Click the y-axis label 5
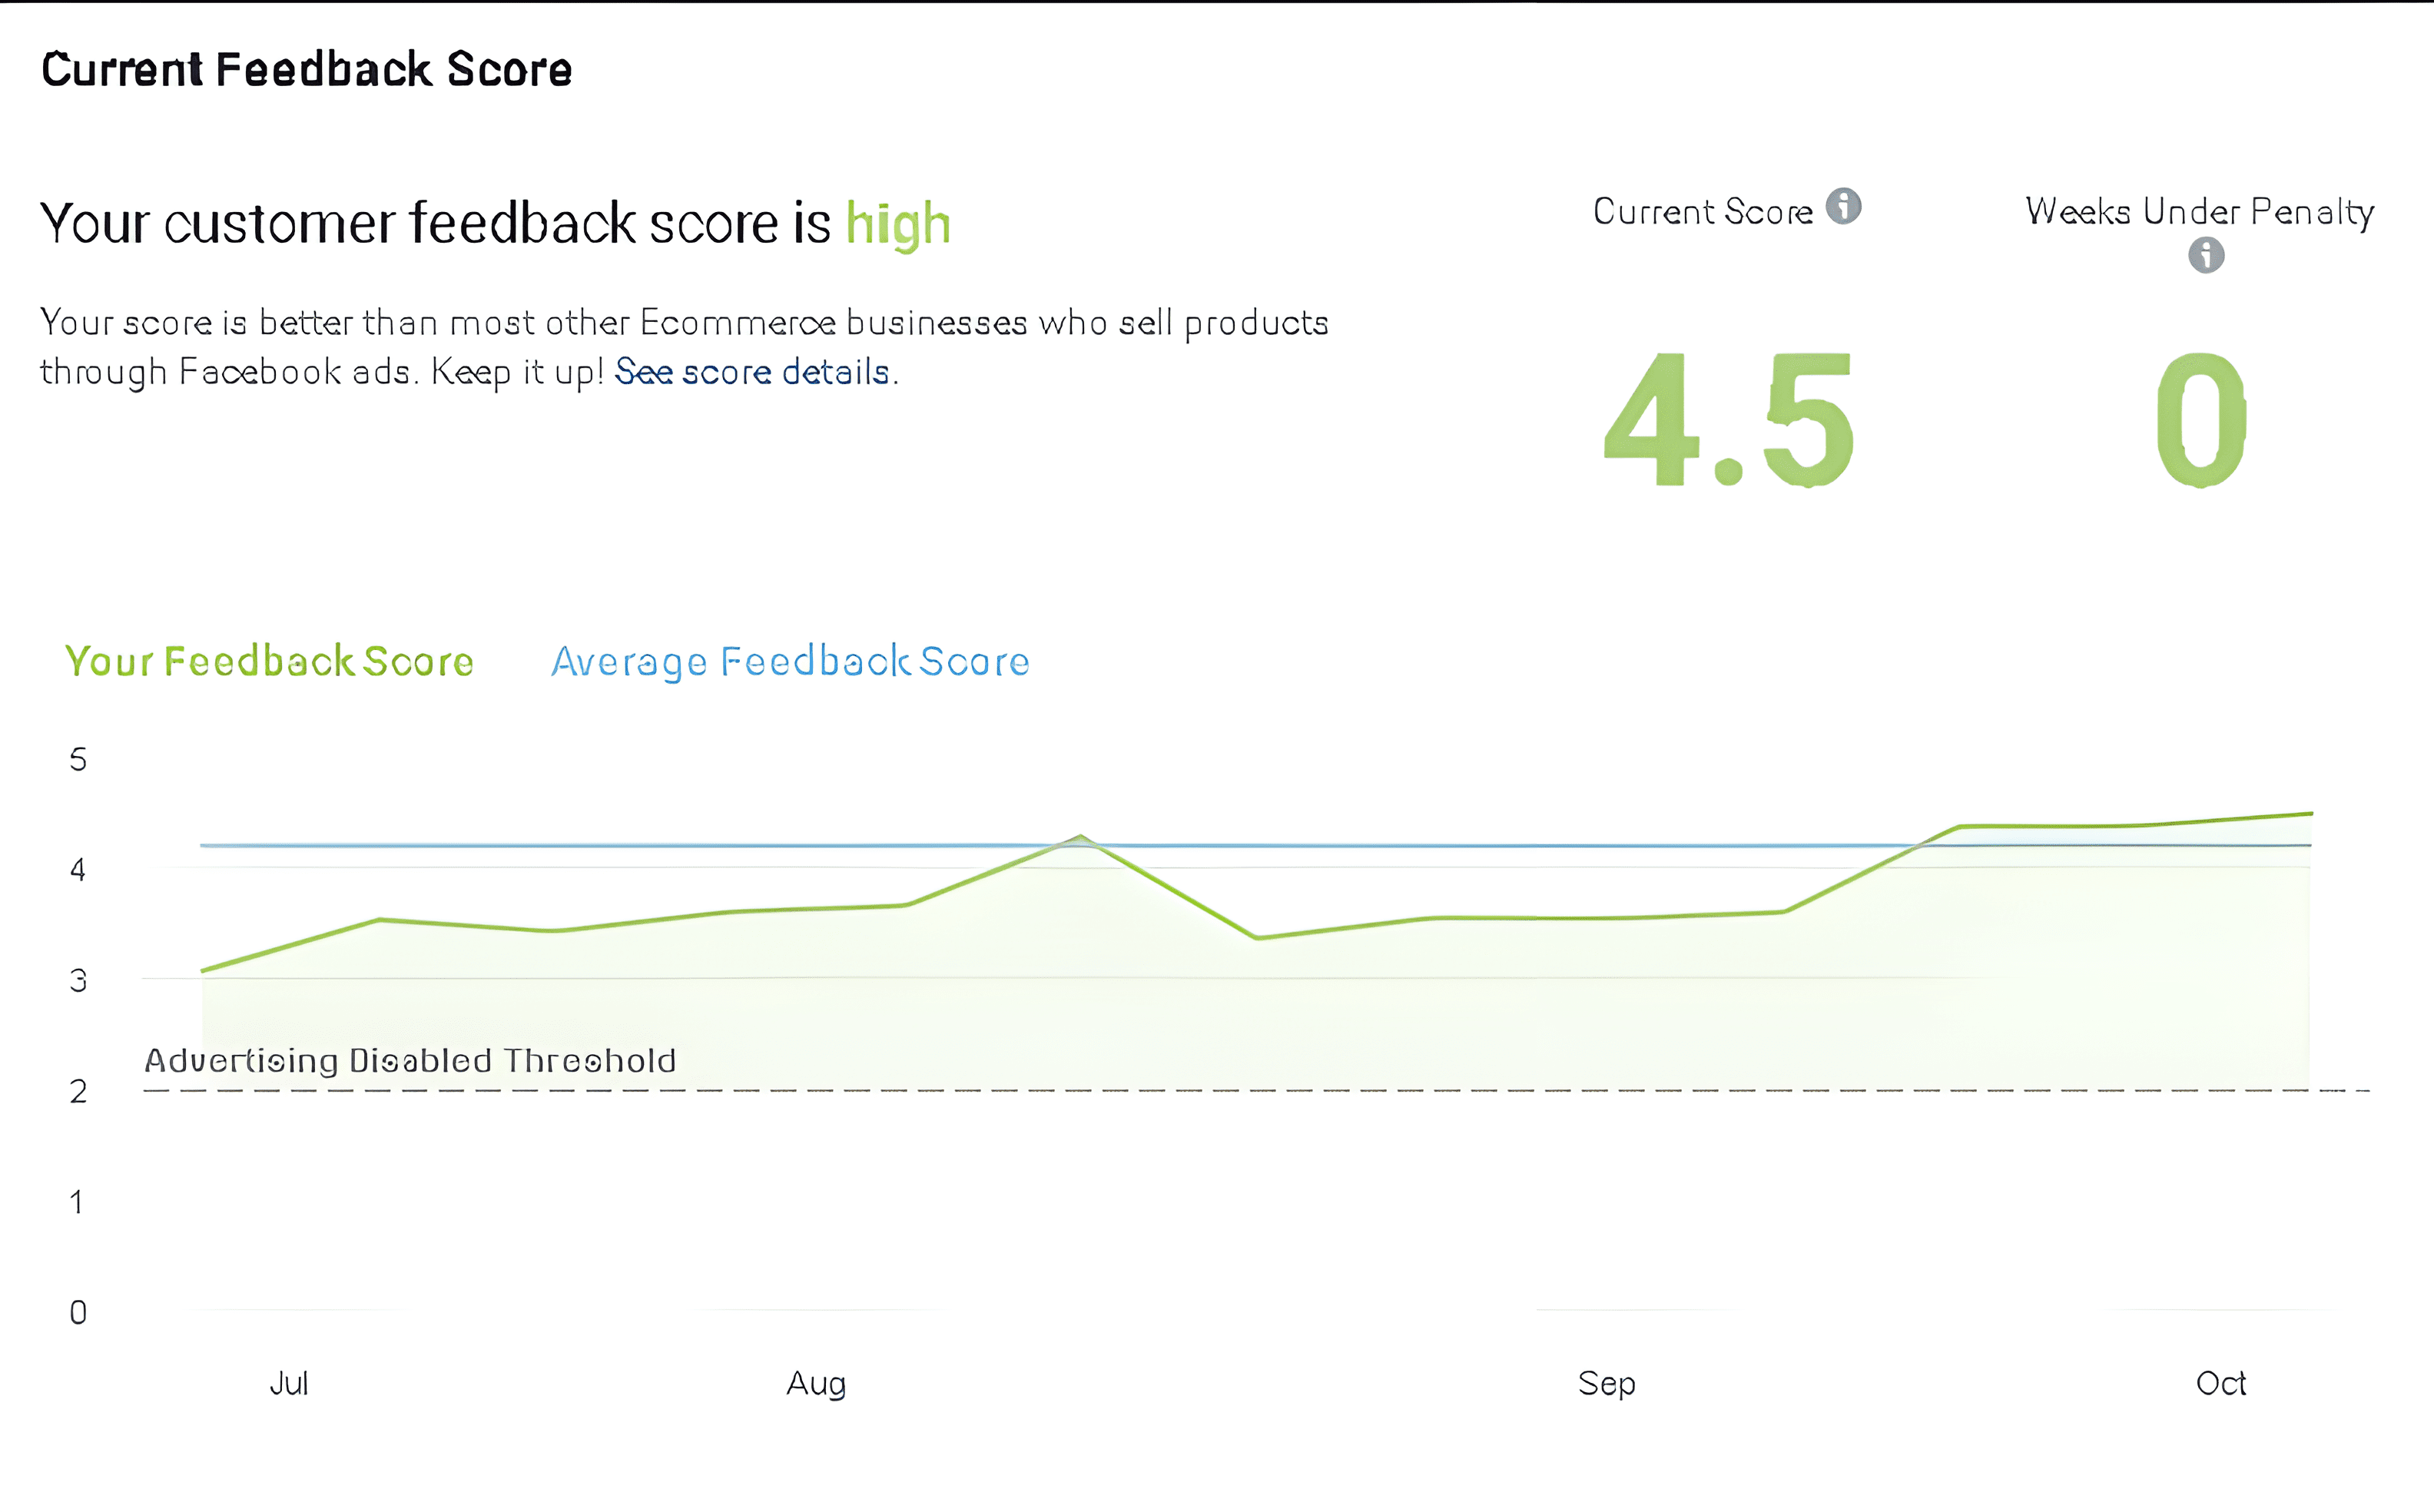This screenshot has width=2434, height=1512. 78,760
